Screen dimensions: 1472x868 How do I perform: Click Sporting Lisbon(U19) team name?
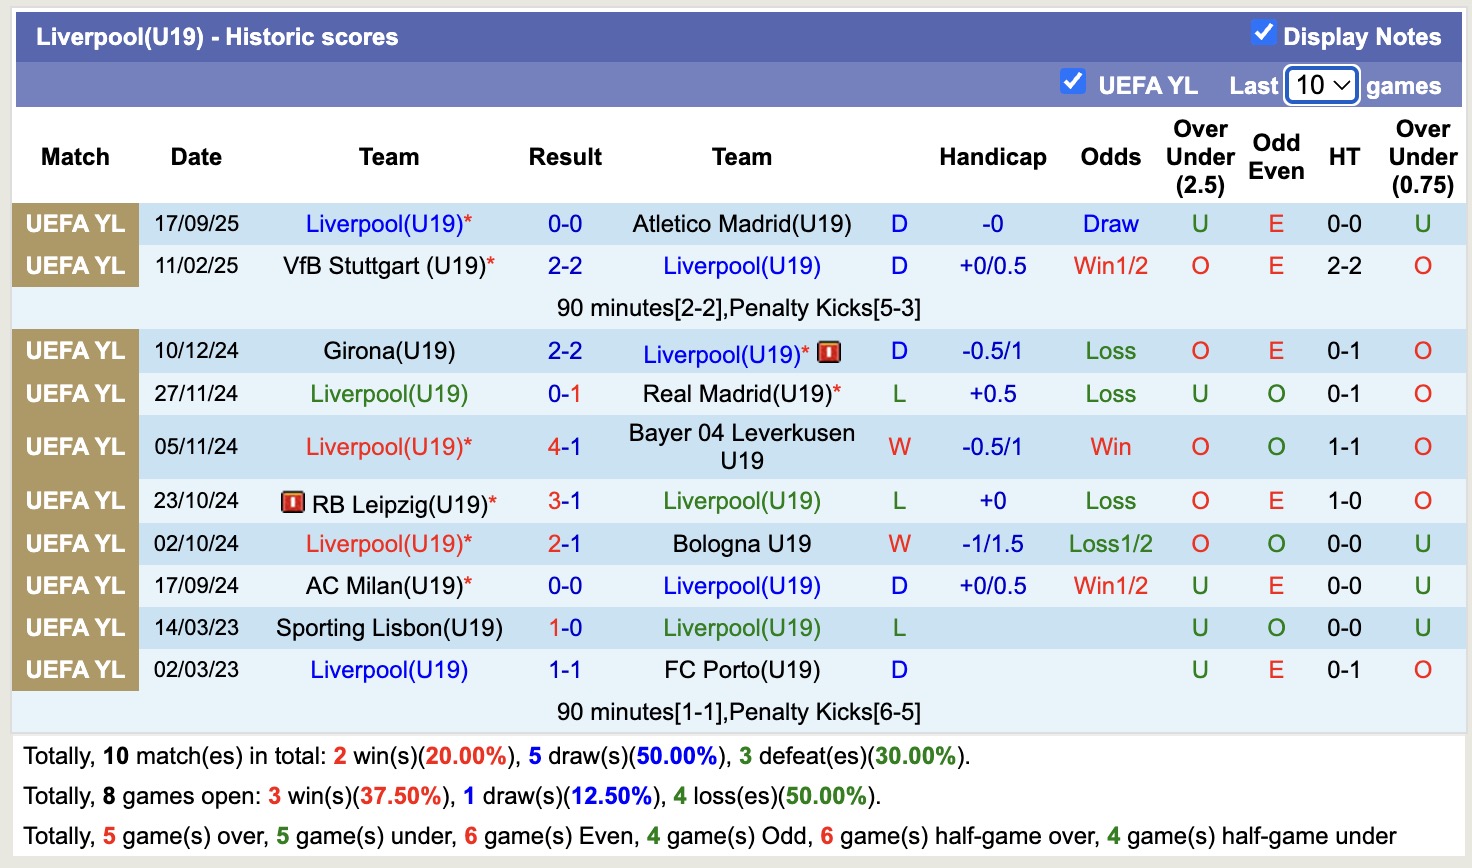pyautogui.click(x=389, y=628)
